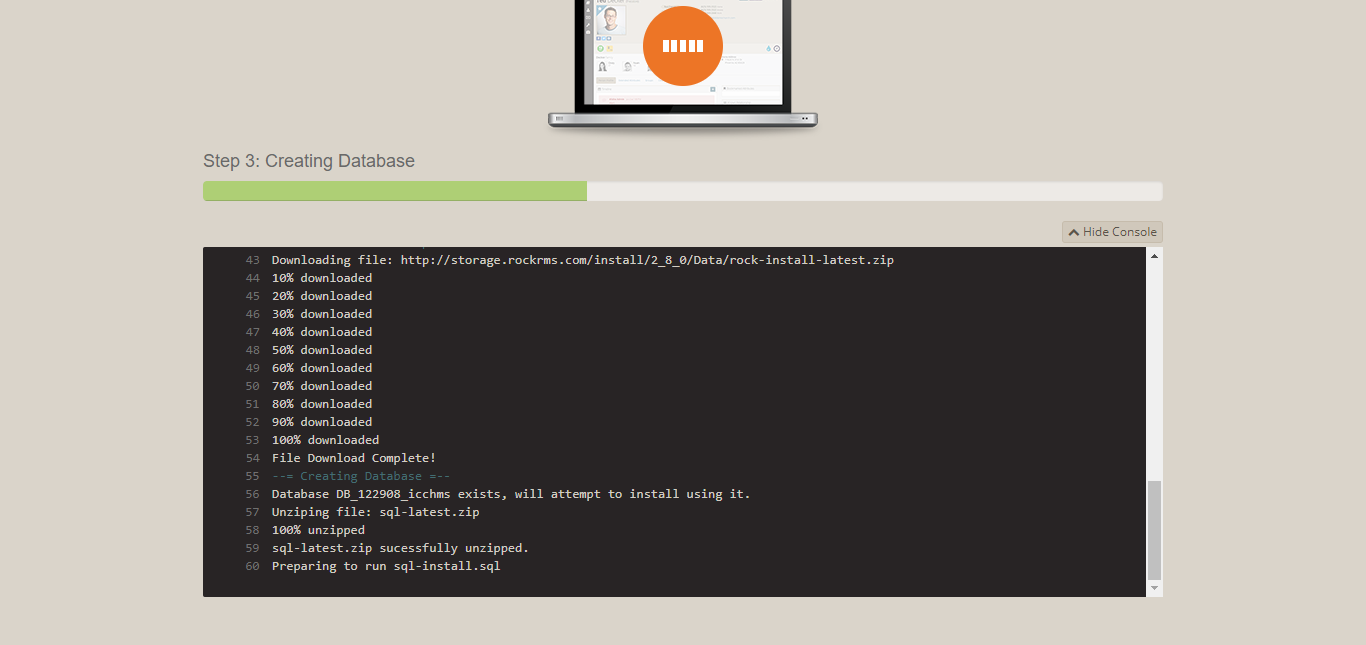The image size is (1366, 645).
Task: Click the chevron arrow on Hide Console
Action: (1073, 232)
